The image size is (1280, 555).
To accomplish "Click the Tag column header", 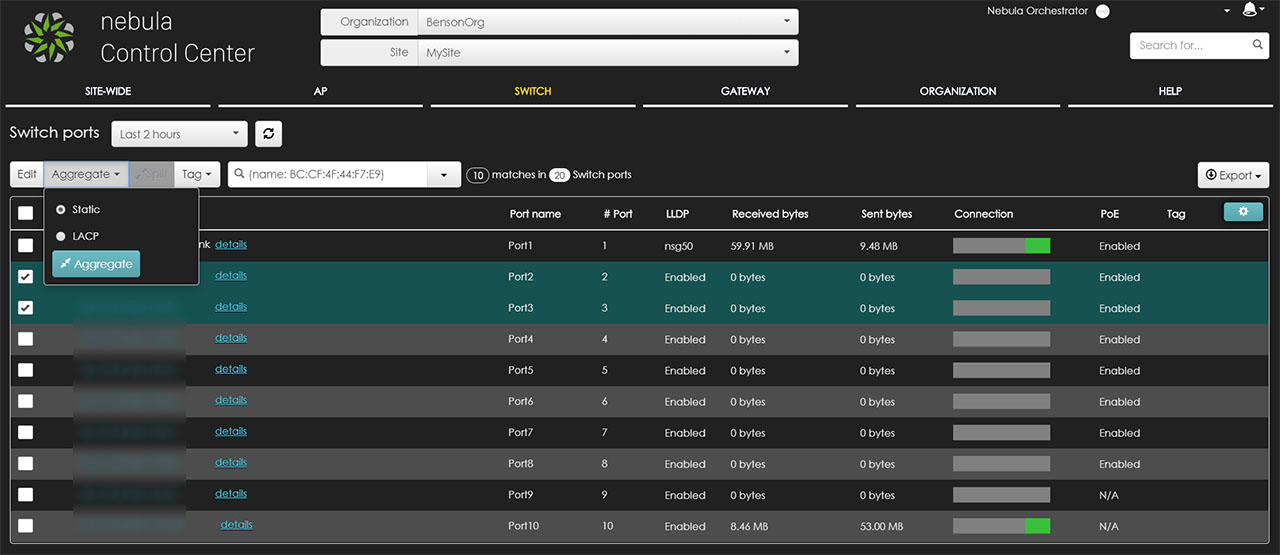I will click(x=1176, y=214).
